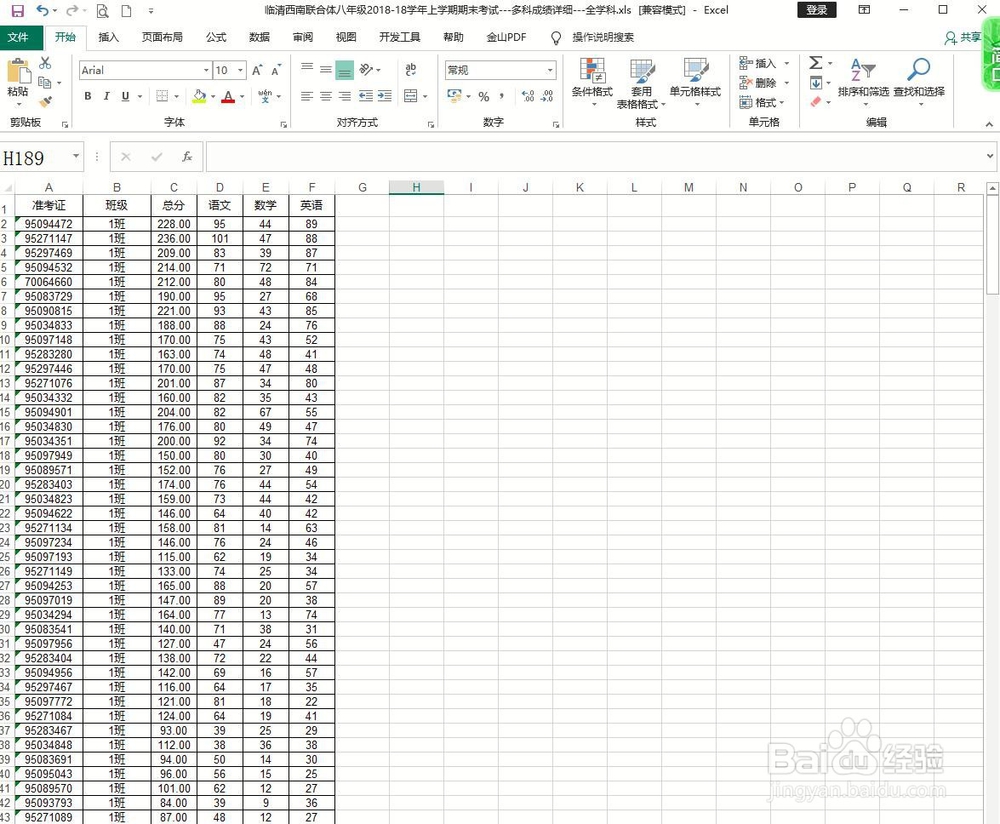Screen dimensions: 1000x824
Task: Select column H header
Action: click(x=416, y=187)
